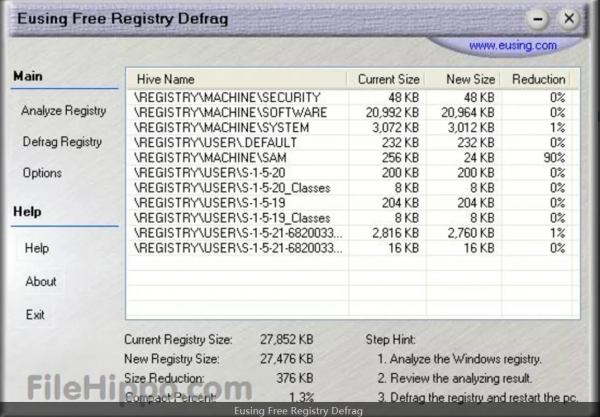
Task: Click the New Size column header
Action: 463,79
